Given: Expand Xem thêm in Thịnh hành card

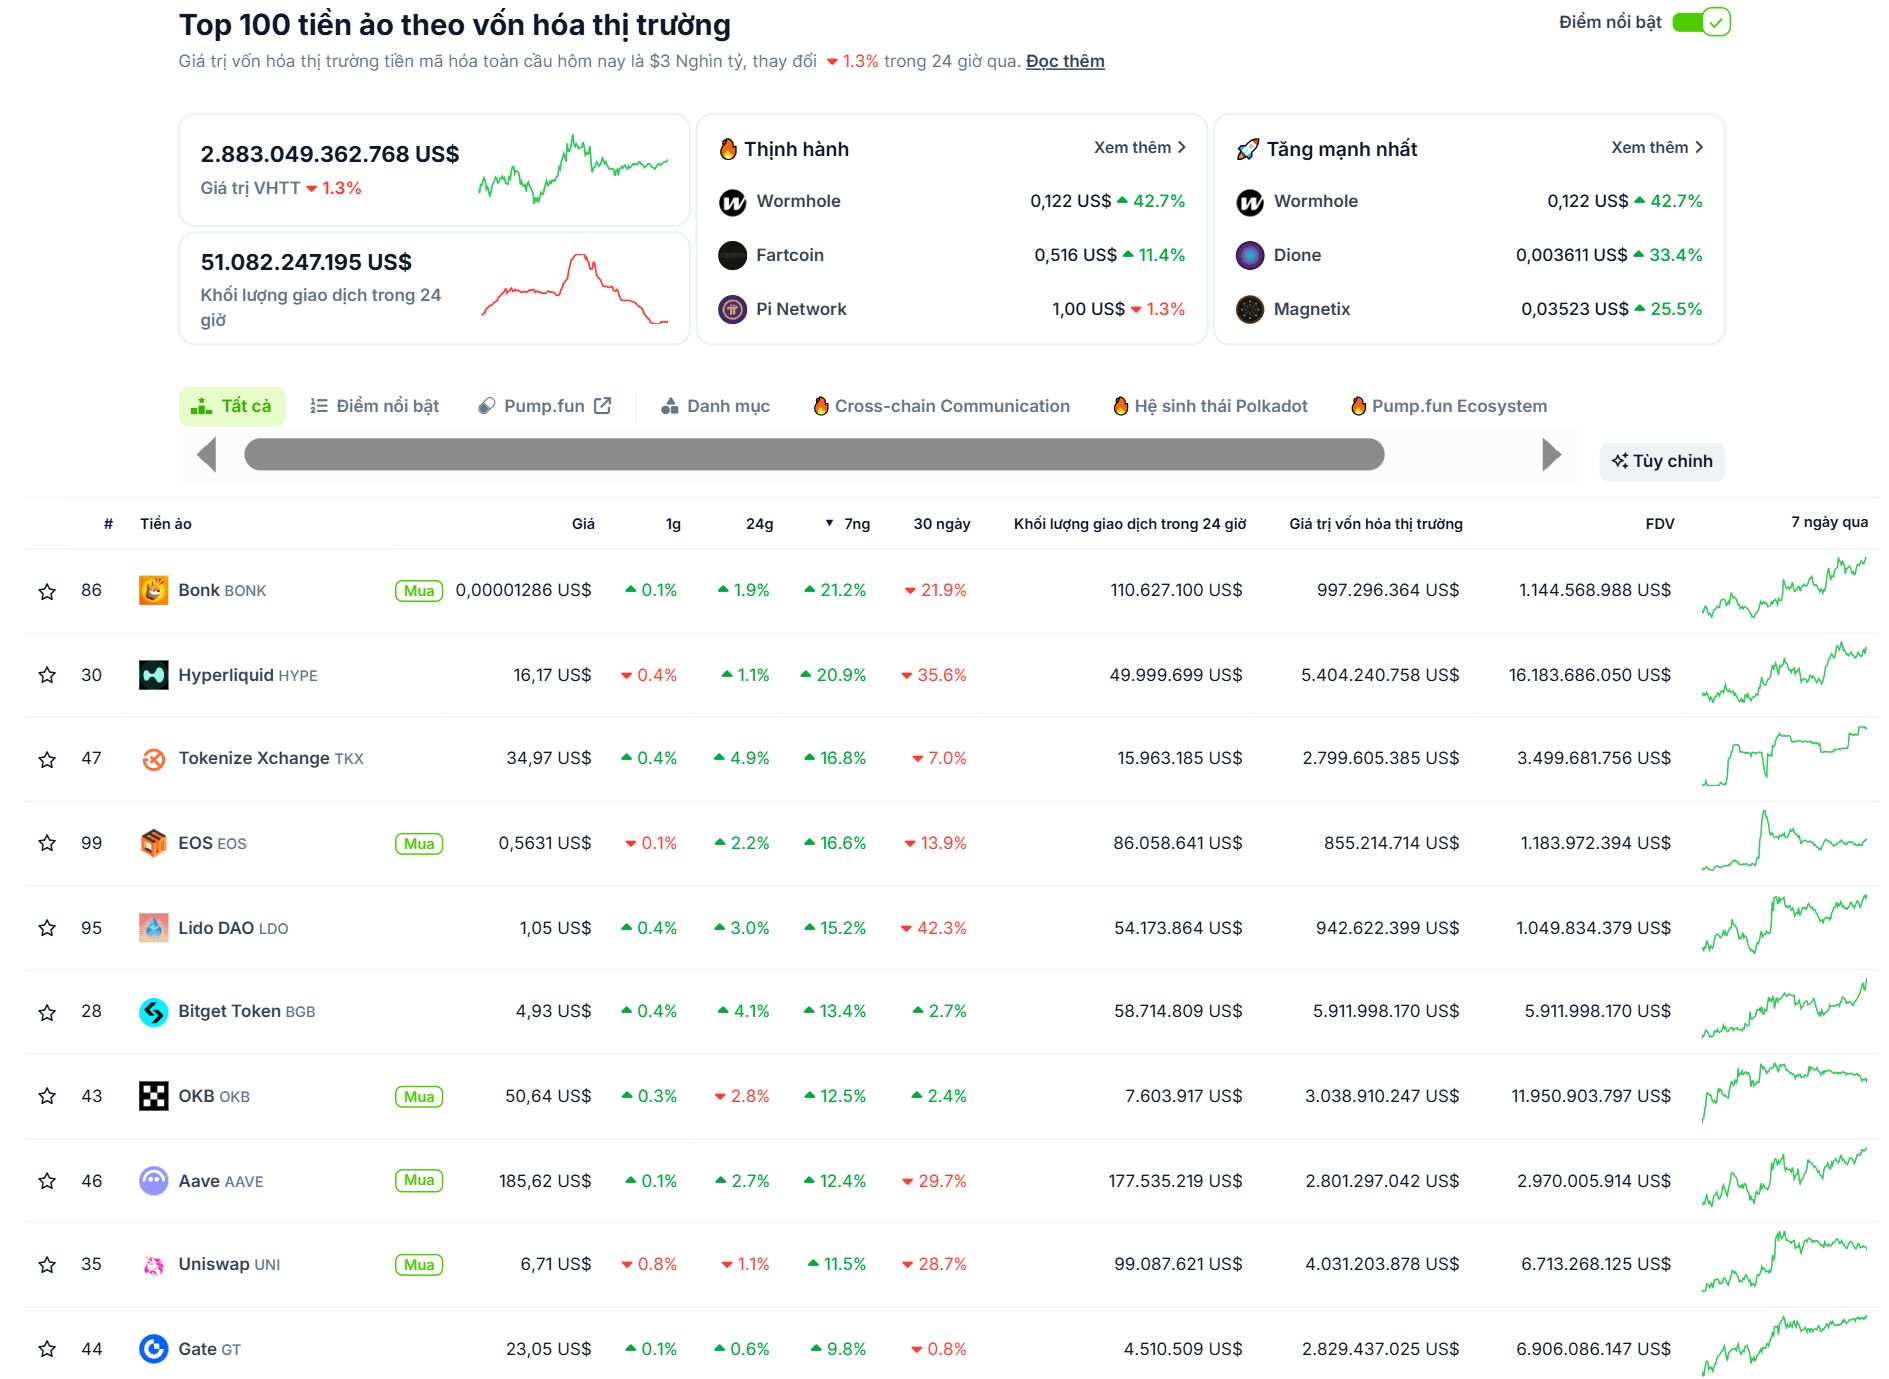Looking at the screenshot, I should tap(1139, 147).
